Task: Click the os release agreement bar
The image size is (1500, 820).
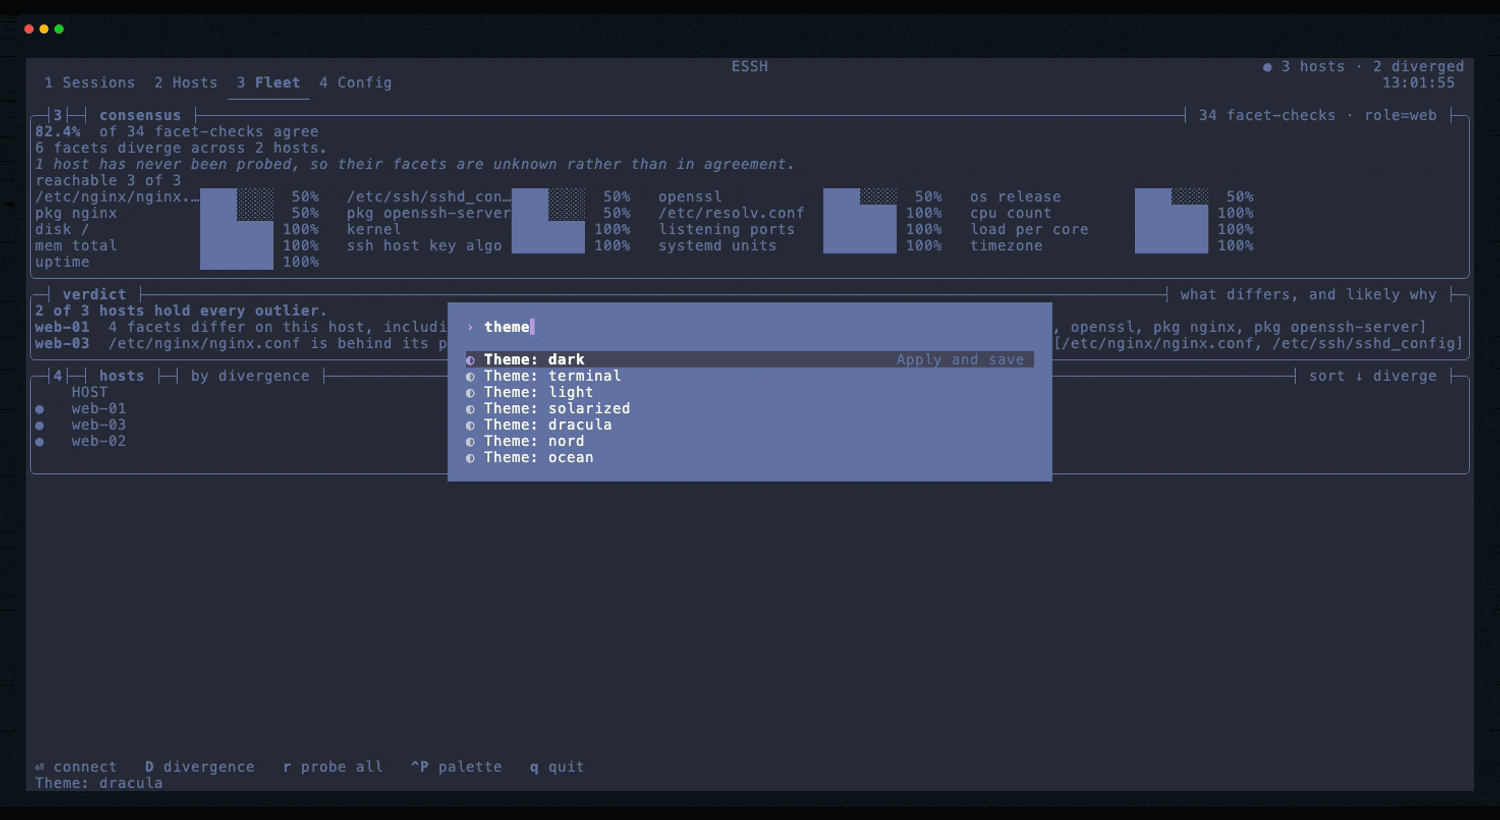Action: [x=1172, y=197]
